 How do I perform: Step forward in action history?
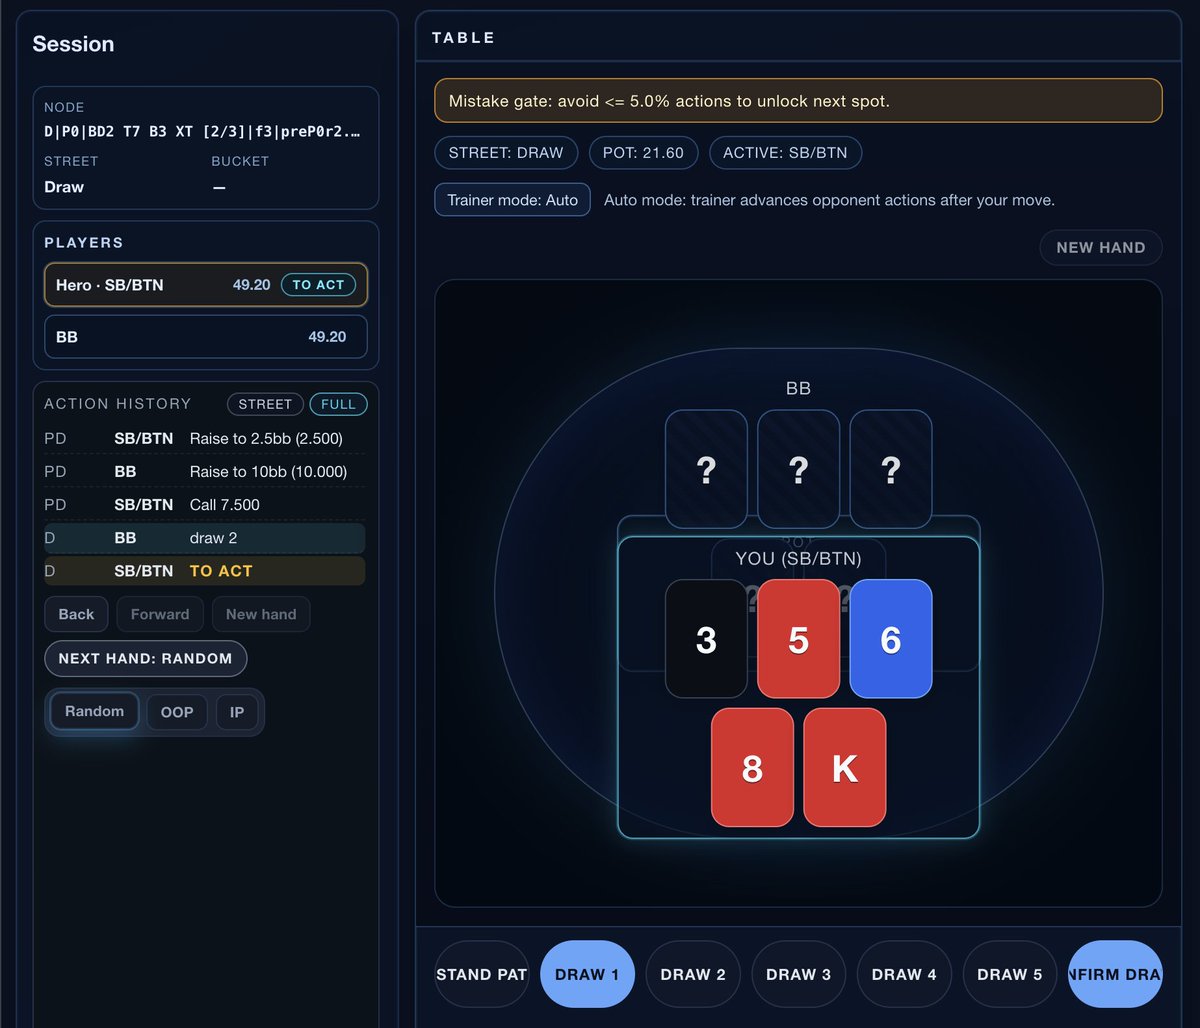point(160,614)
